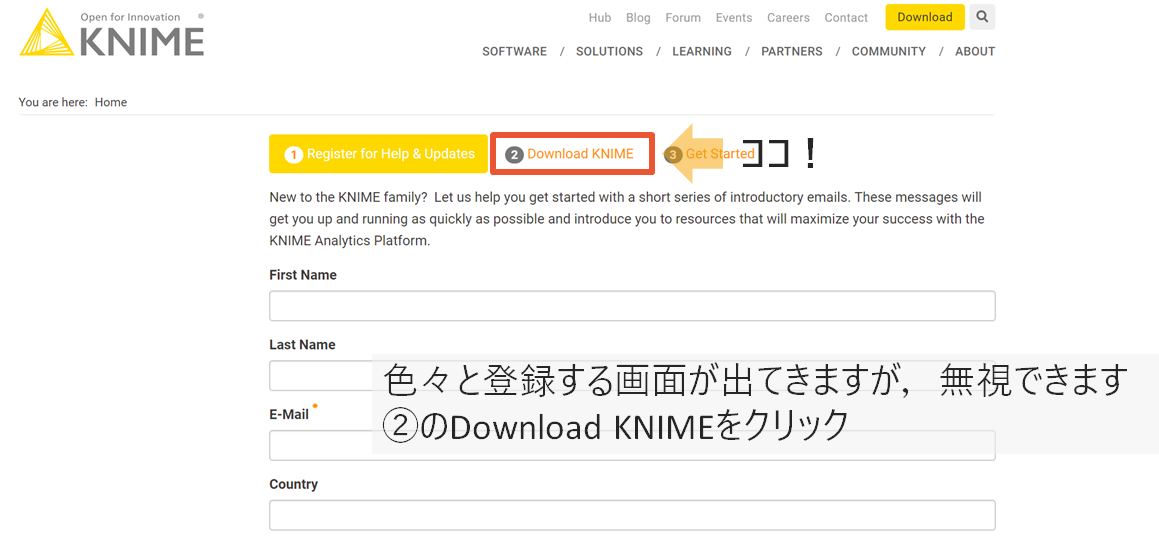Open the LEARNING menu
Screen dimensions: 1159x542
pos(701,52)
